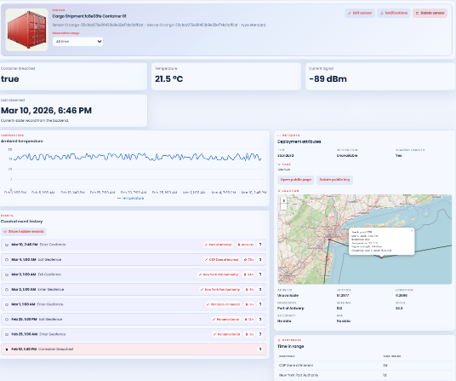
Task: Click the red marker under the map popup
Action: click(x=381, y=257)
